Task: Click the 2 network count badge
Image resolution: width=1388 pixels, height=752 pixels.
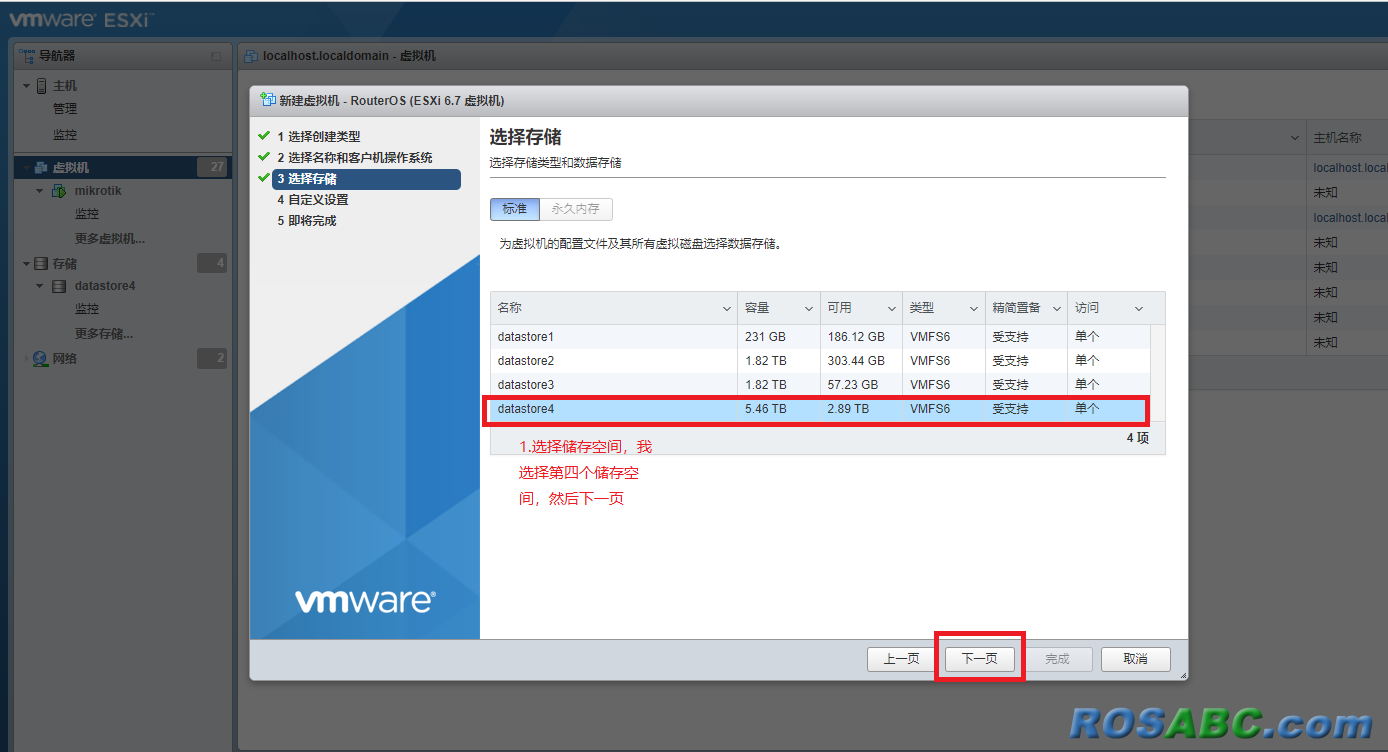Action: [212, 358]
